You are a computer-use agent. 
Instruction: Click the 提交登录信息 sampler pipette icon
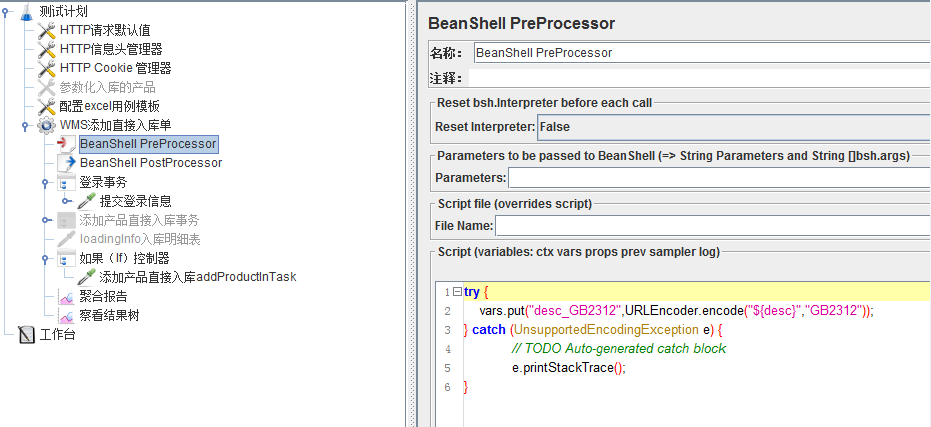click(86, 201)
